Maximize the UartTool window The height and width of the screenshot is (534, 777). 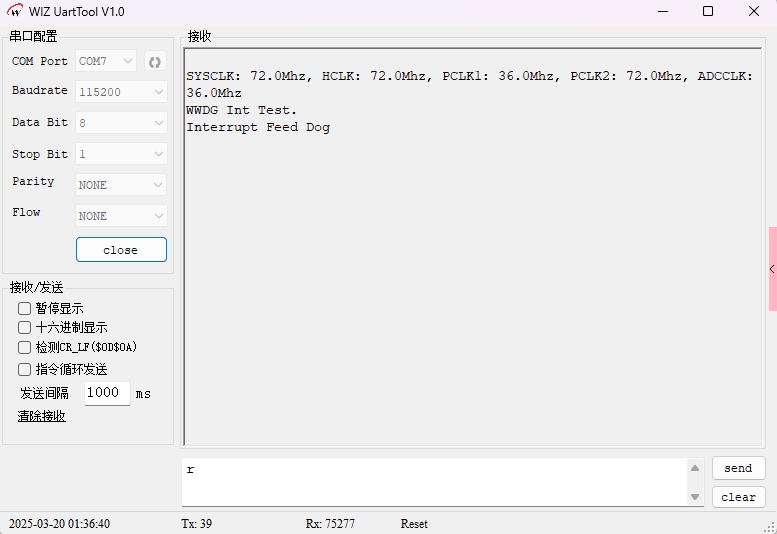pos(708,12)
